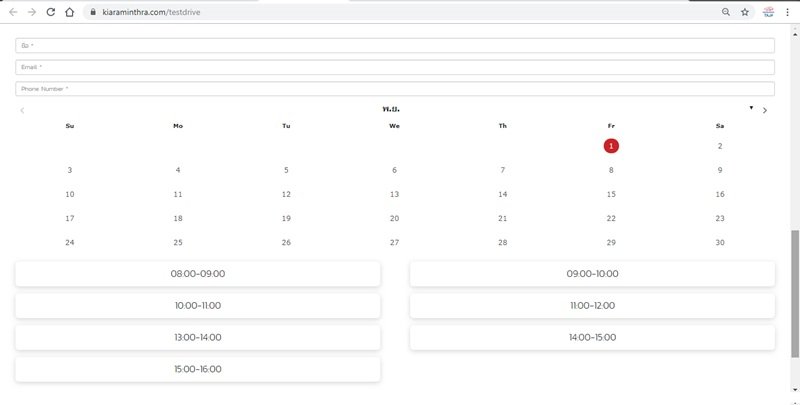This screenshot has height=405, width=800.
Task: Open the zoom magnifier icon in address bar
Action: pos(725,12)
